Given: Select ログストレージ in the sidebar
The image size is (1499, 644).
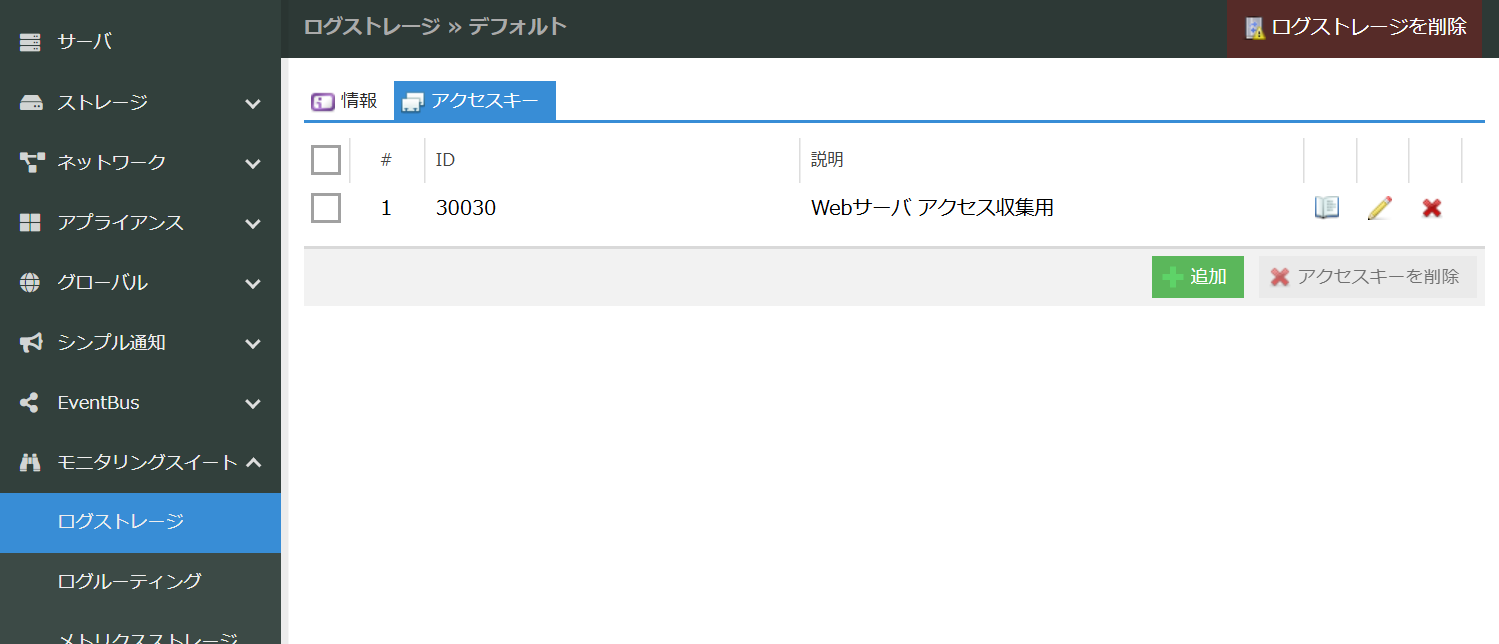Looking at the screenshot, I should (x=140, y=522).
